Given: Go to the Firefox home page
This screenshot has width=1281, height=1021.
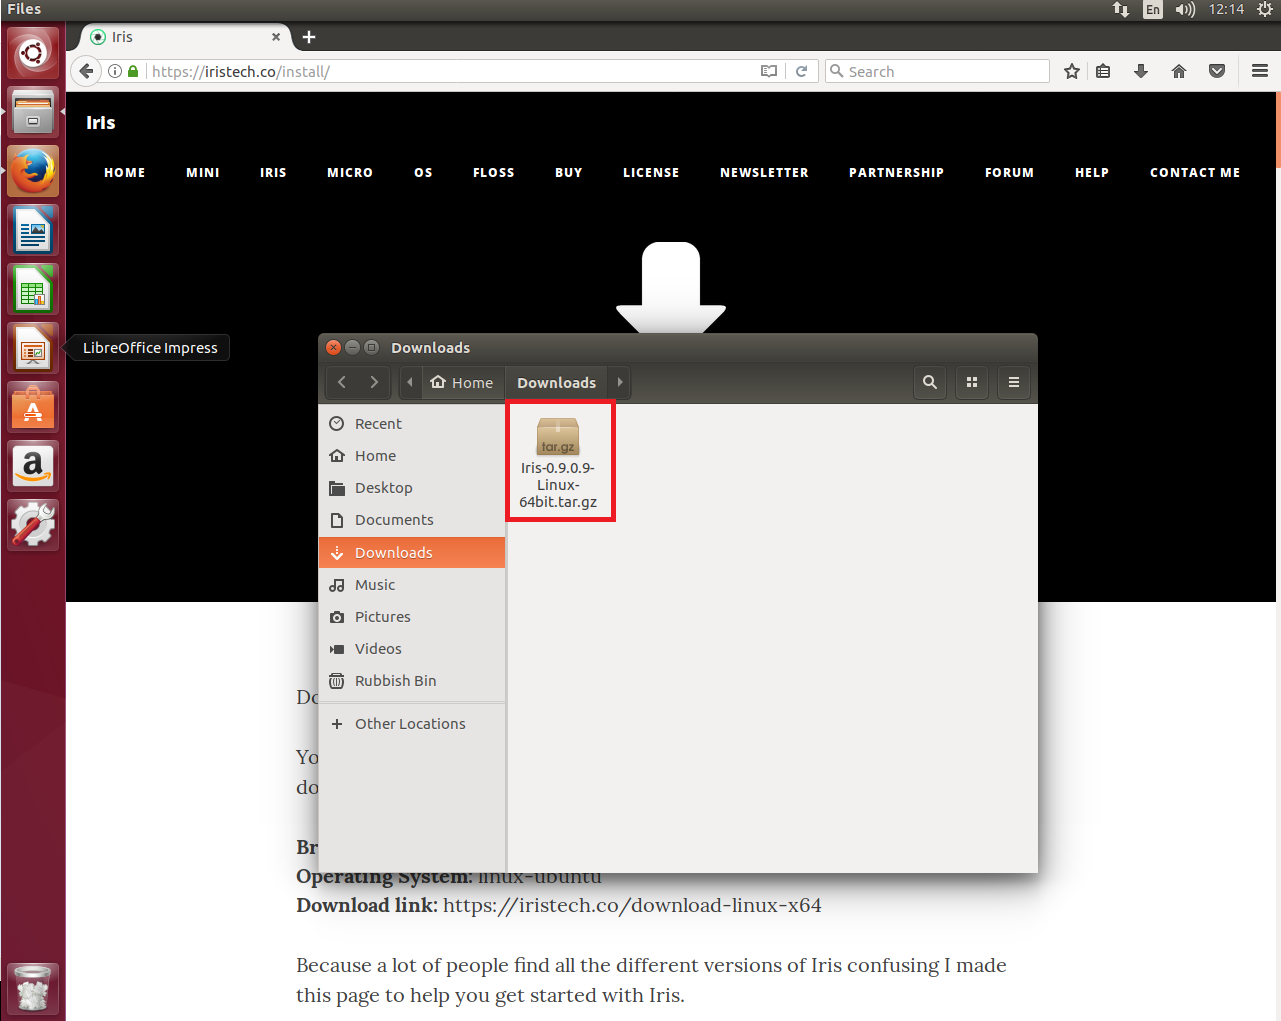Looking at the screenshot, I should pos(1179,71).
